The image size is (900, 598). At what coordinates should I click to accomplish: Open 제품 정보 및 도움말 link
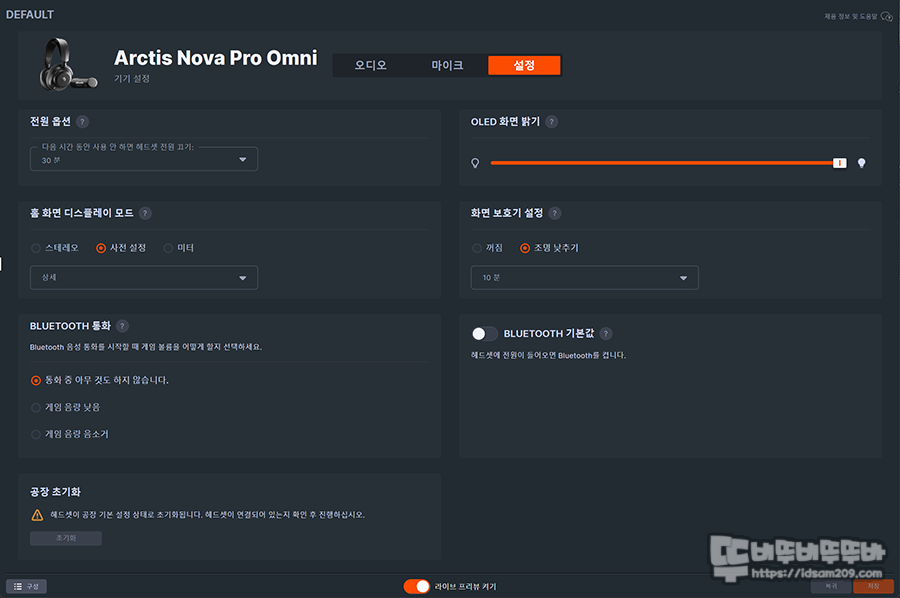[x=851, y=17]
